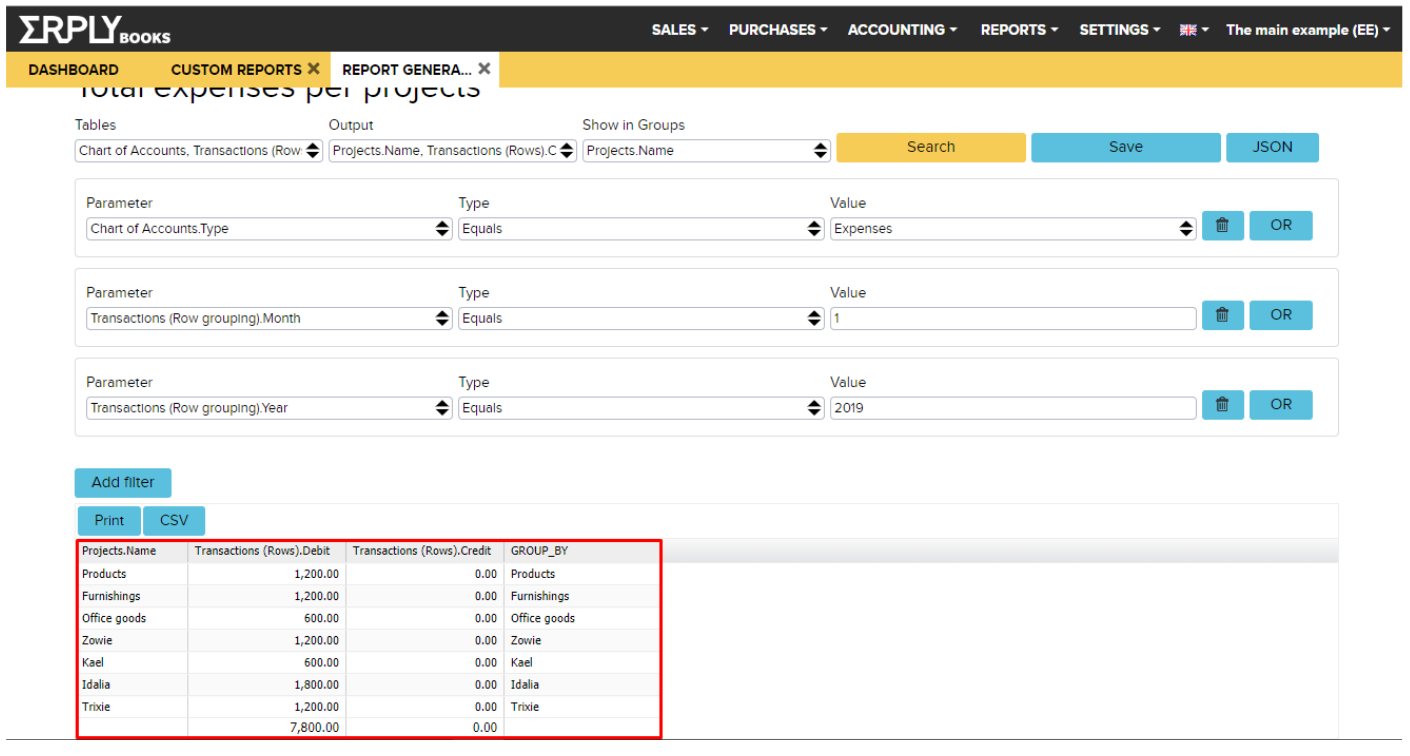Image resolution: width=1410 pixels, height=756 pixels.
Task: Click Office goods in the GROUP_BY column
Action: coord(543,618)
